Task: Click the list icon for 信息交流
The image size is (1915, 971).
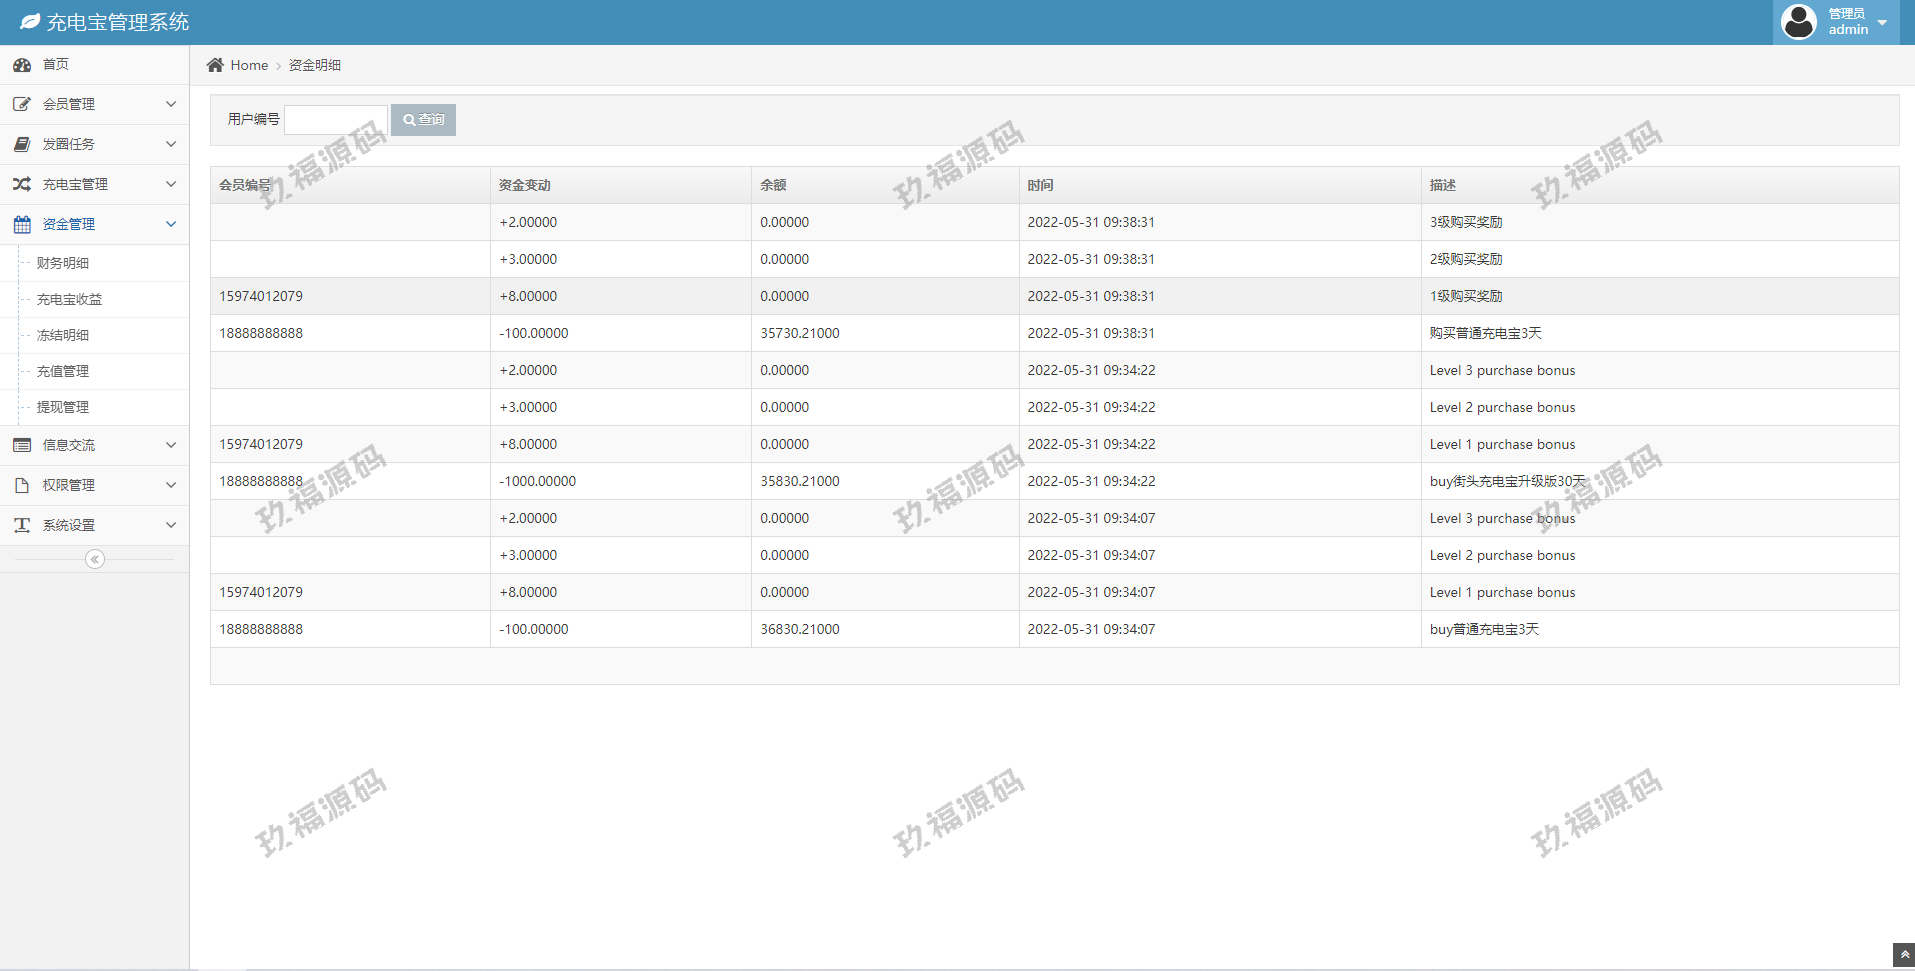Action: coord(22,445)
